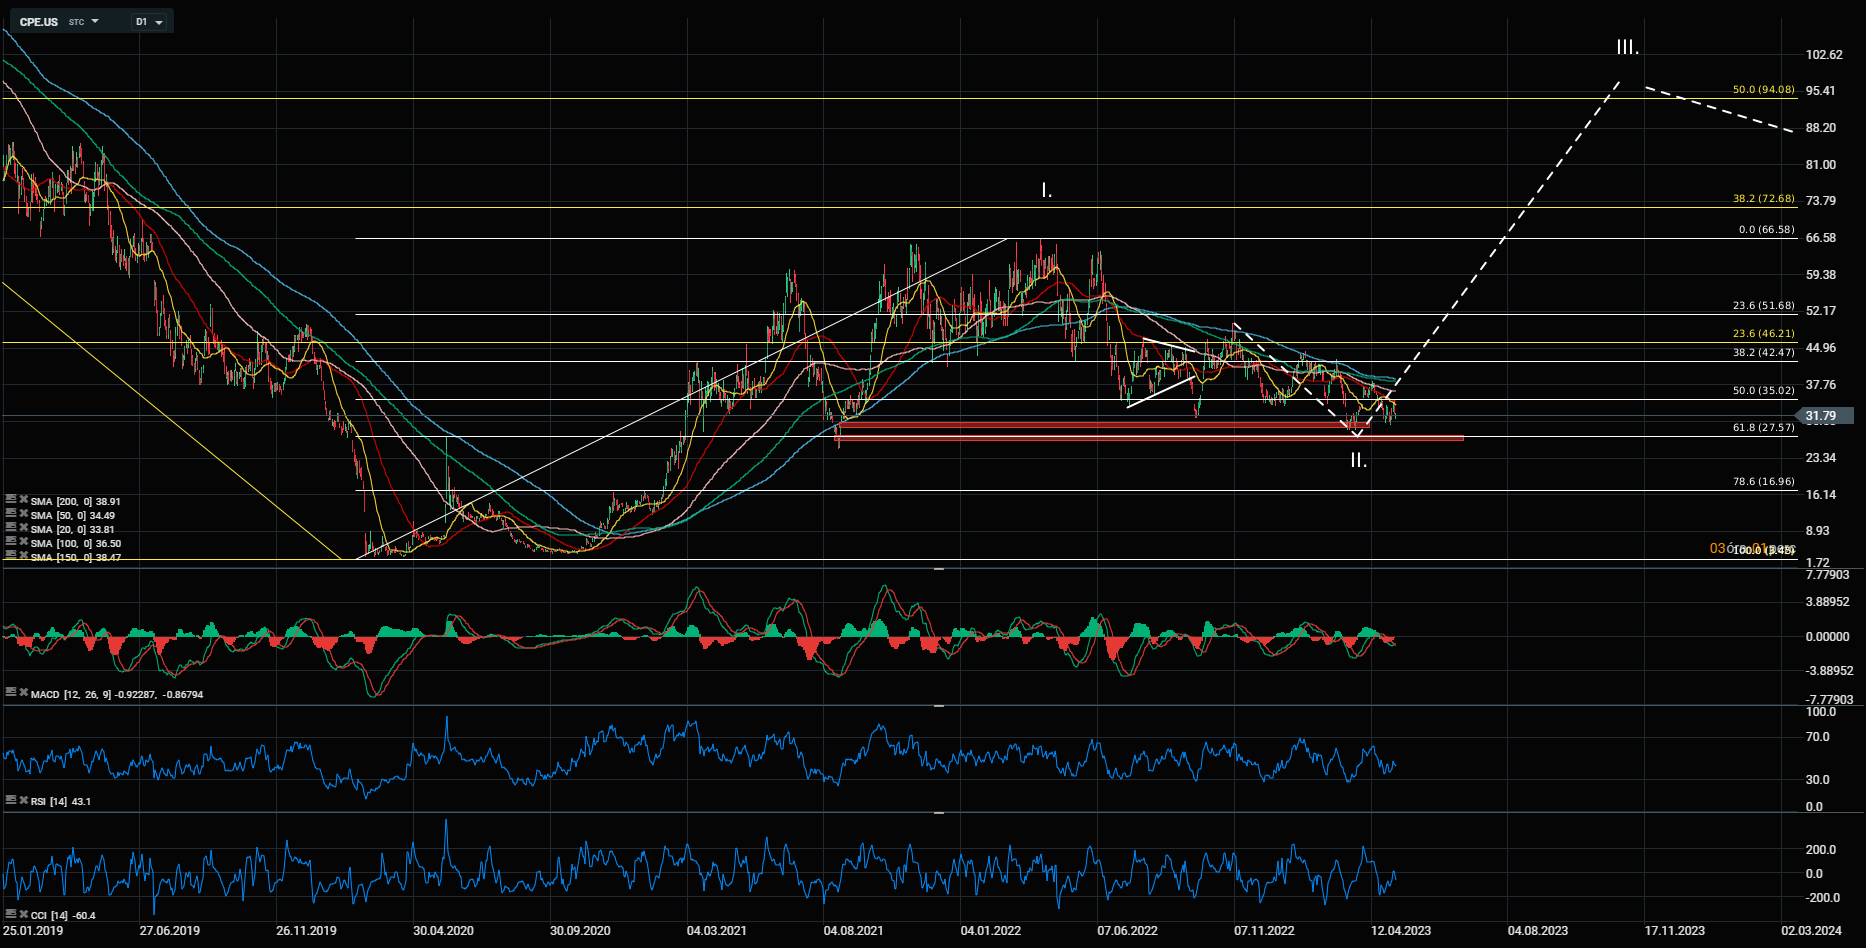This screenshot has height=948, width=1866.
Task: Open settings for the RSI indicator
Action: 10,800
